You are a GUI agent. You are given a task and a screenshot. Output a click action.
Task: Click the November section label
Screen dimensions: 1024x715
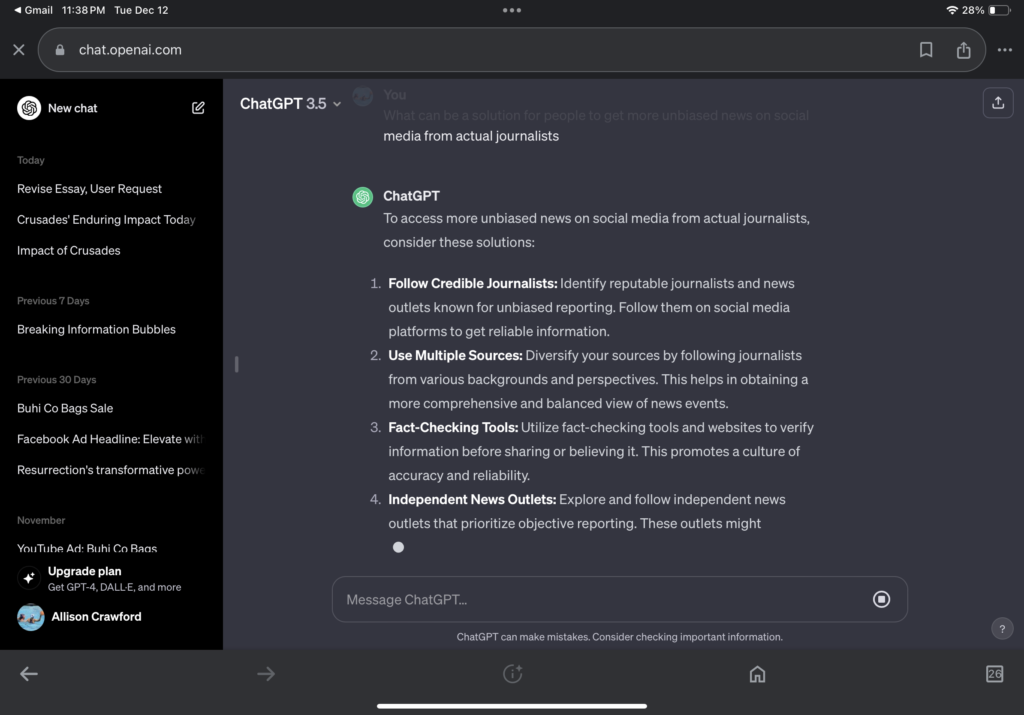pyautogui.click(x=41, y=520)
